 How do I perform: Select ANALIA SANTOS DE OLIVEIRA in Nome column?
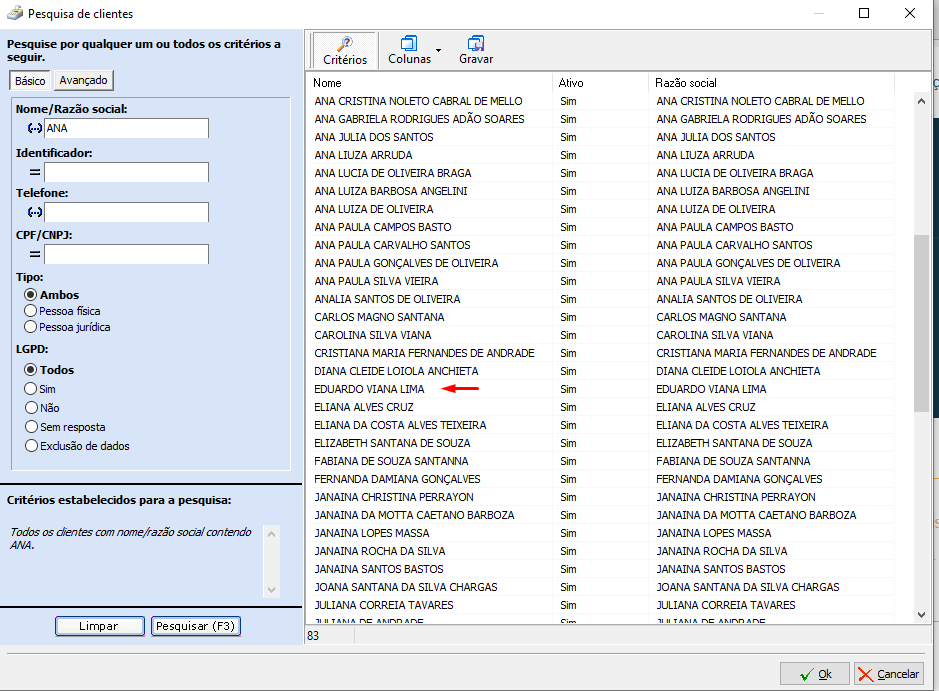(x=387, y=299)
